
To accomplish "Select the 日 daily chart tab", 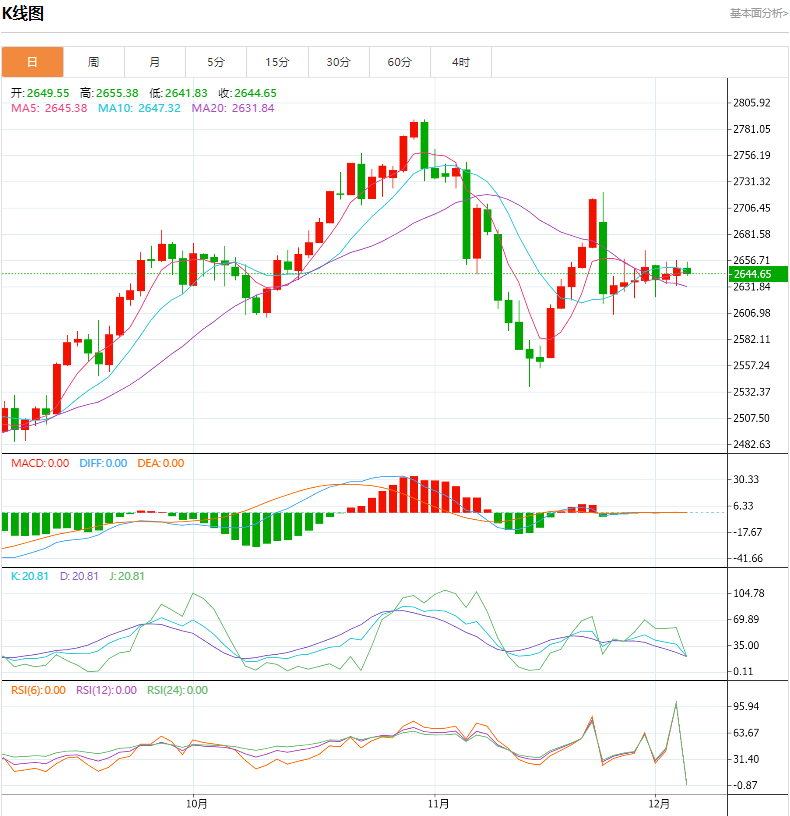I will tap(32, 62).
